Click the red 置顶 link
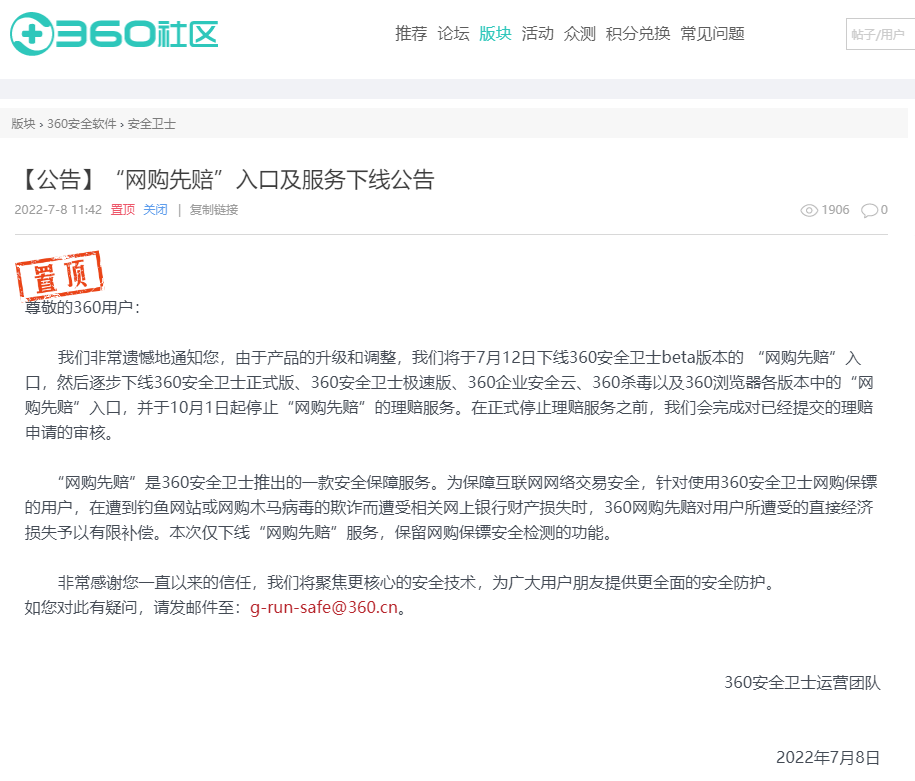 coord(123,210)
